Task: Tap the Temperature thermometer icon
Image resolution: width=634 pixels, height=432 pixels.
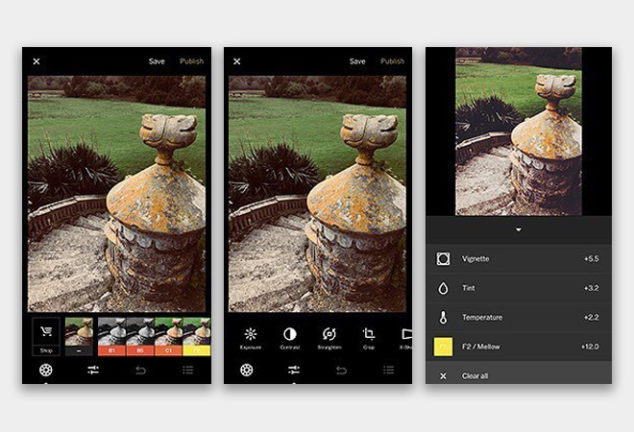Action: (443, 317)
